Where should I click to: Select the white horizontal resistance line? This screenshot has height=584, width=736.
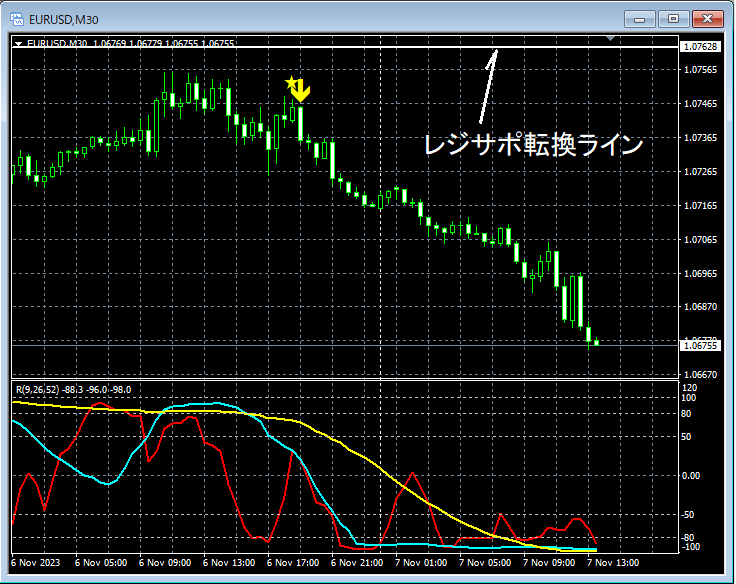[345, 47]
